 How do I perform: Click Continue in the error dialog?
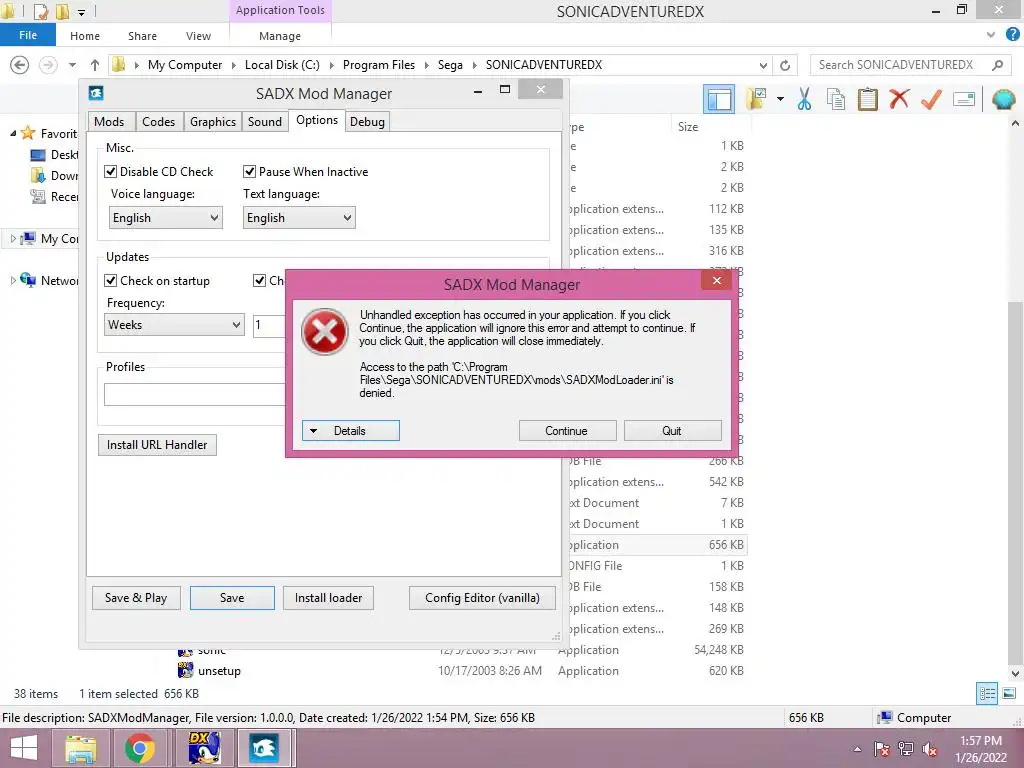[567, 430]
